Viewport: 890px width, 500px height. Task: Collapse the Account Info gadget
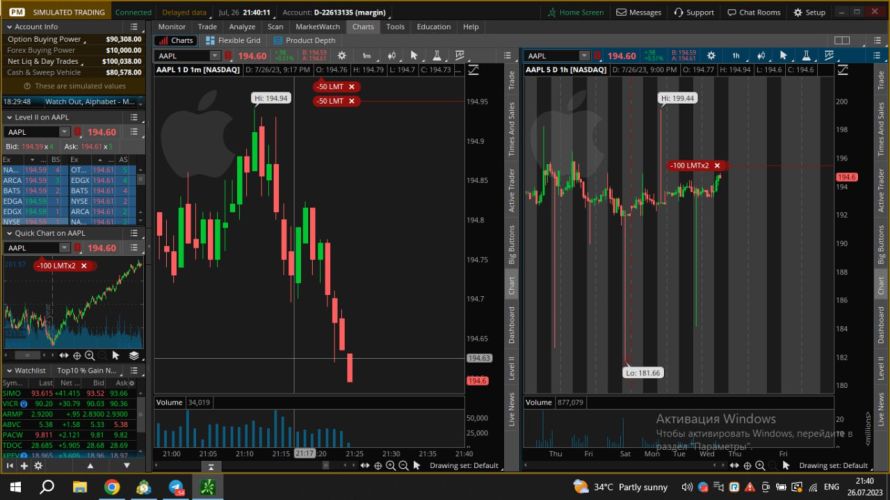pyautogui.click(x=9, y=26)
